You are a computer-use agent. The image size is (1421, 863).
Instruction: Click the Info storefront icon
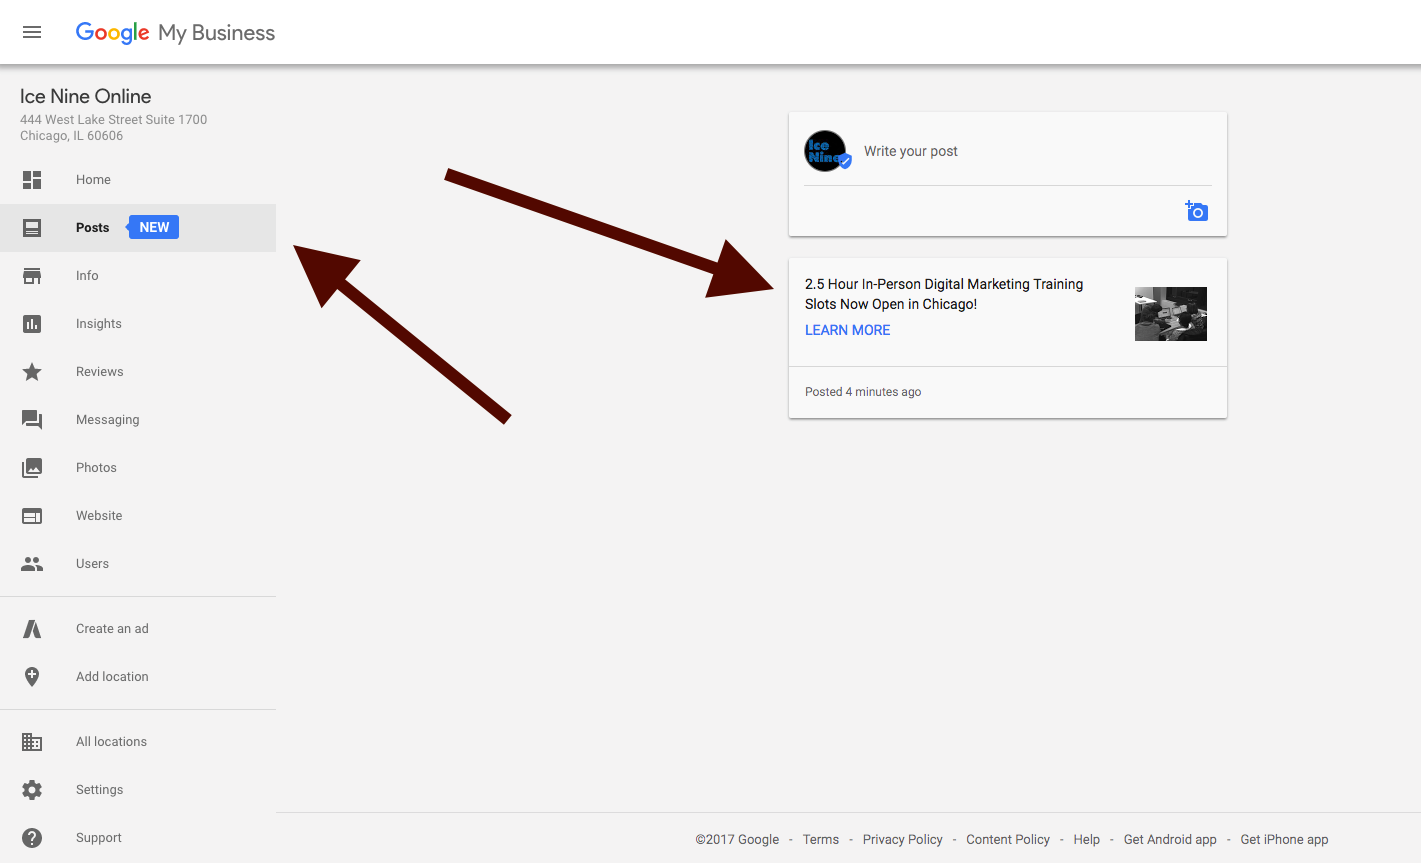(x=32, y=276)
